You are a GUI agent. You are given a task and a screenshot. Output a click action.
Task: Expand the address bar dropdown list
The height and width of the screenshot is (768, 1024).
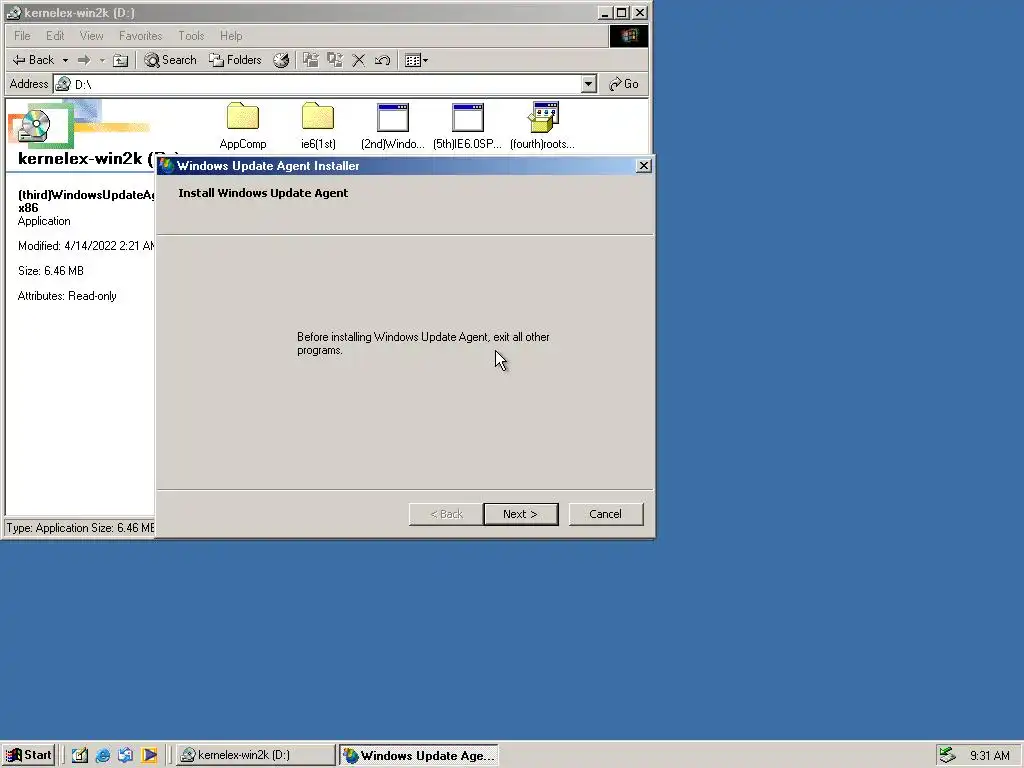coord(588,84)
